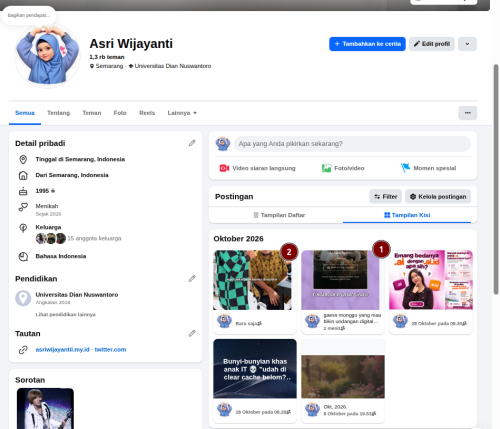The height and width of the screenshot is (429, 500).
Task: Go to the Foto tab
Action: pyautogui.click(x=120, y=113)
